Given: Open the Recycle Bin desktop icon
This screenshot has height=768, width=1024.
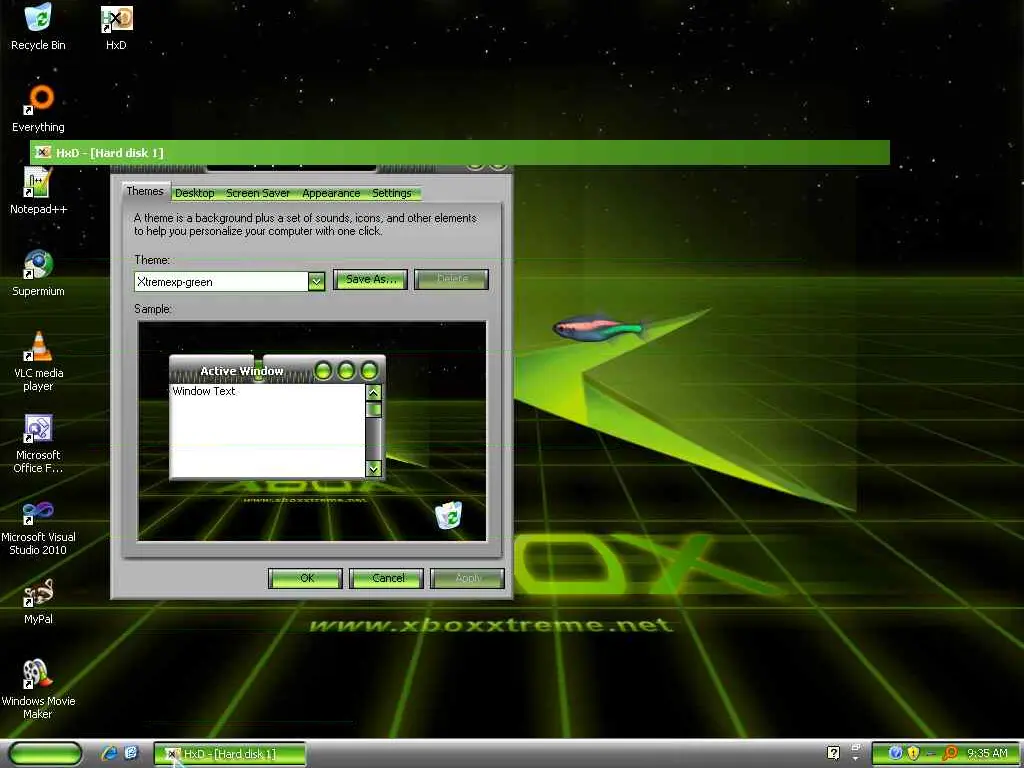Looking at the screenshot, I should point(39,27).
